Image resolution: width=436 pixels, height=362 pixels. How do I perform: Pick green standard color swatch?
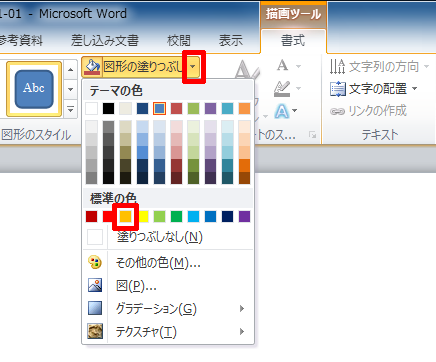pos(177,216)
